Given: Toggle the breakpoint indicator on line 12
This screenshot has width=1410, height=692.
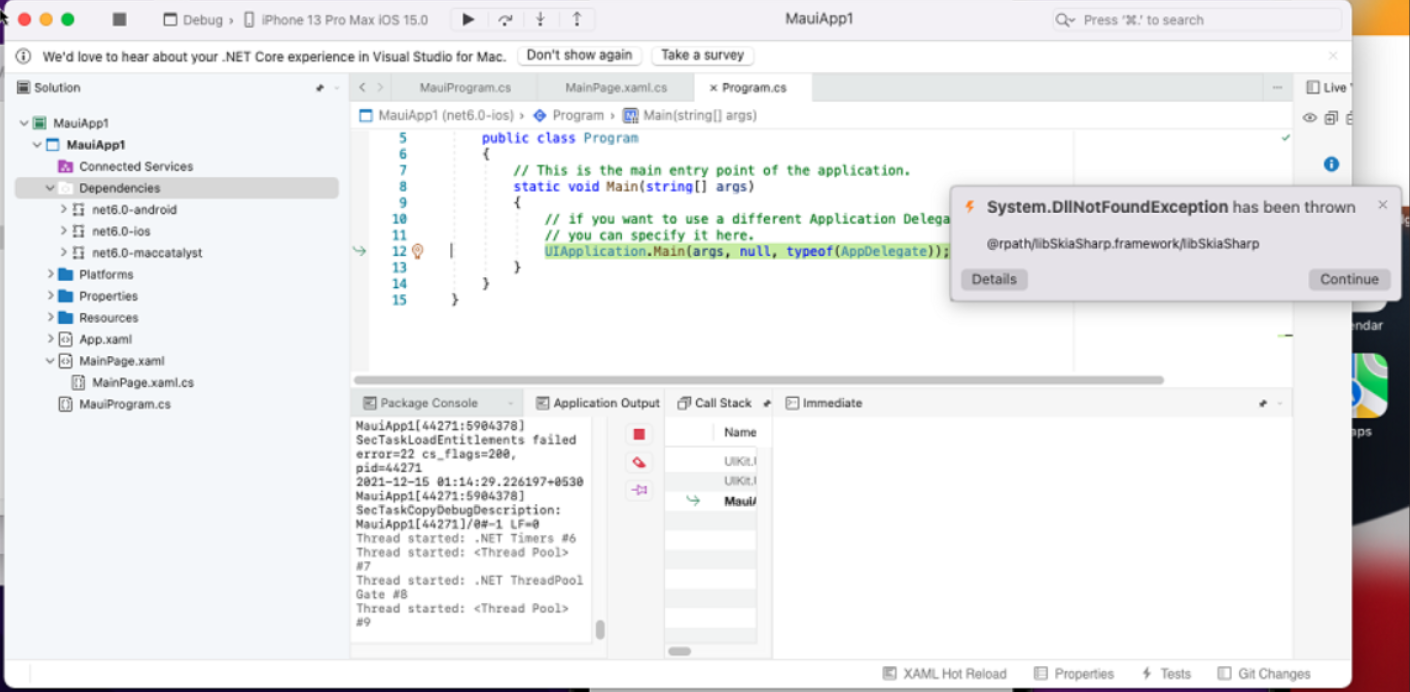Looking at the screenshot, I should point(418,251).
